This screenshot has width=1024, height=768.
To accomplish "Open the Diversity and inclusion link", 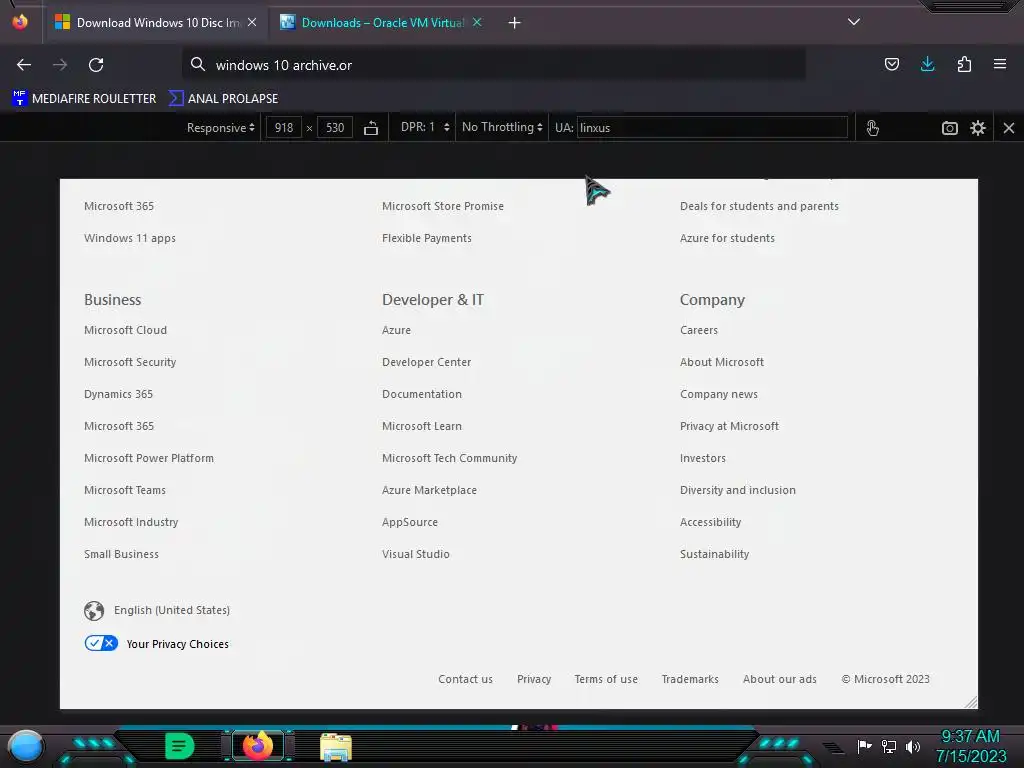I will coord(738,490).
